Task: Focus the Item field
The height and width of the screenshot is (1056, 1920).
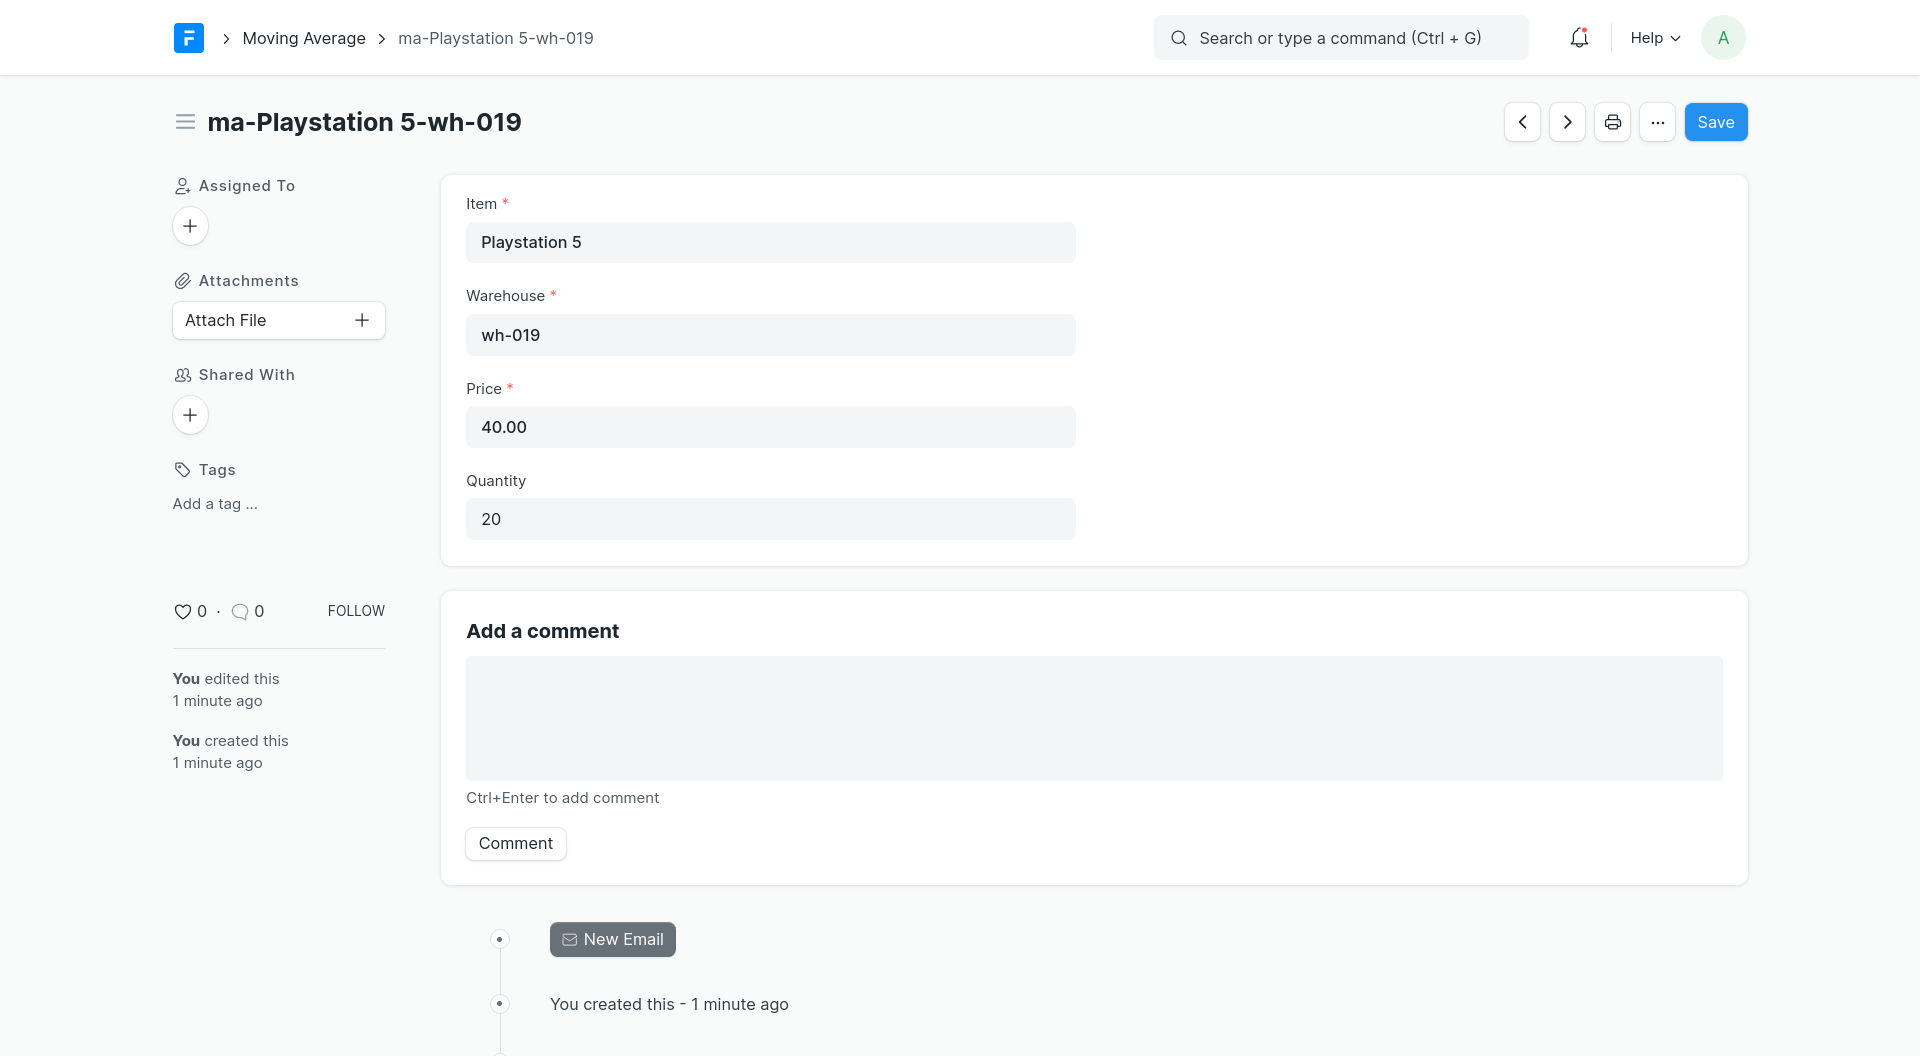Action: point(771,242)
